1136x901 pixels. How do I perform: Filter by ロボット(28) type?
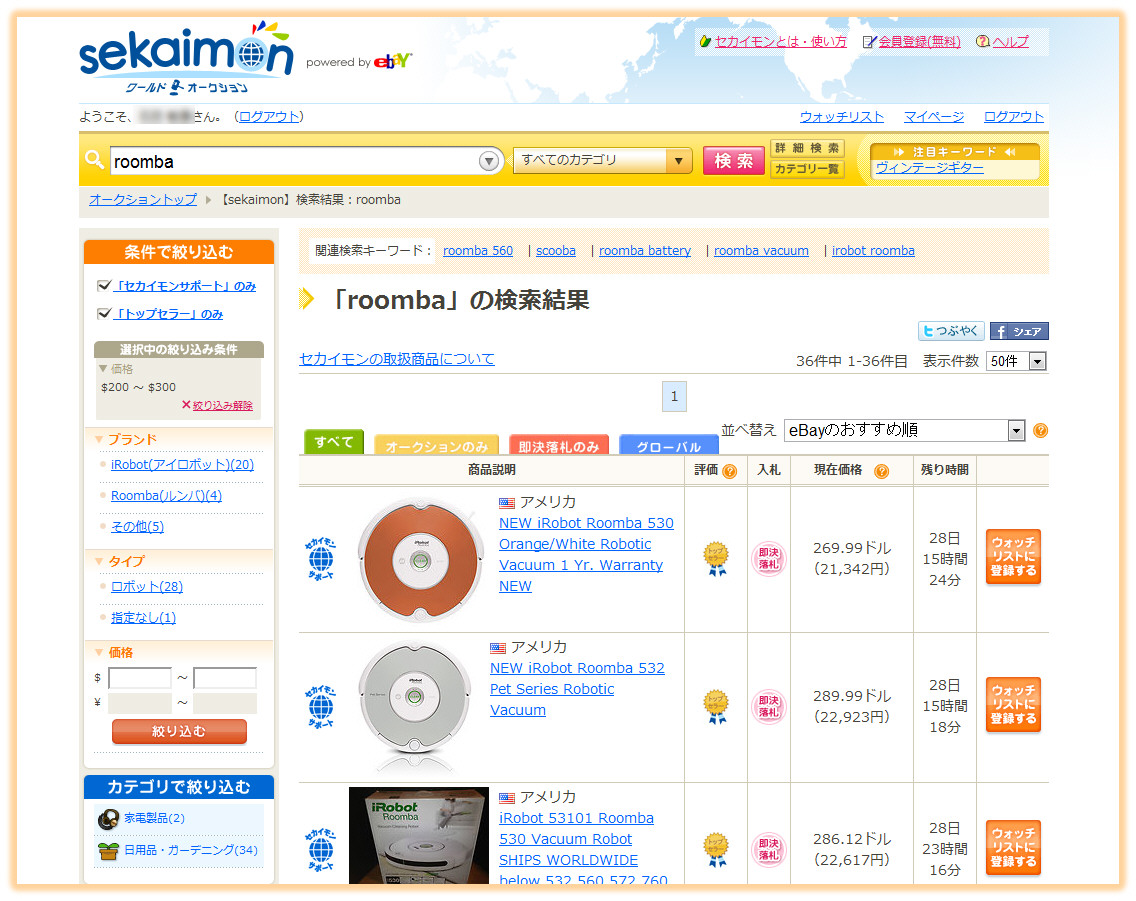pos(146,587)
